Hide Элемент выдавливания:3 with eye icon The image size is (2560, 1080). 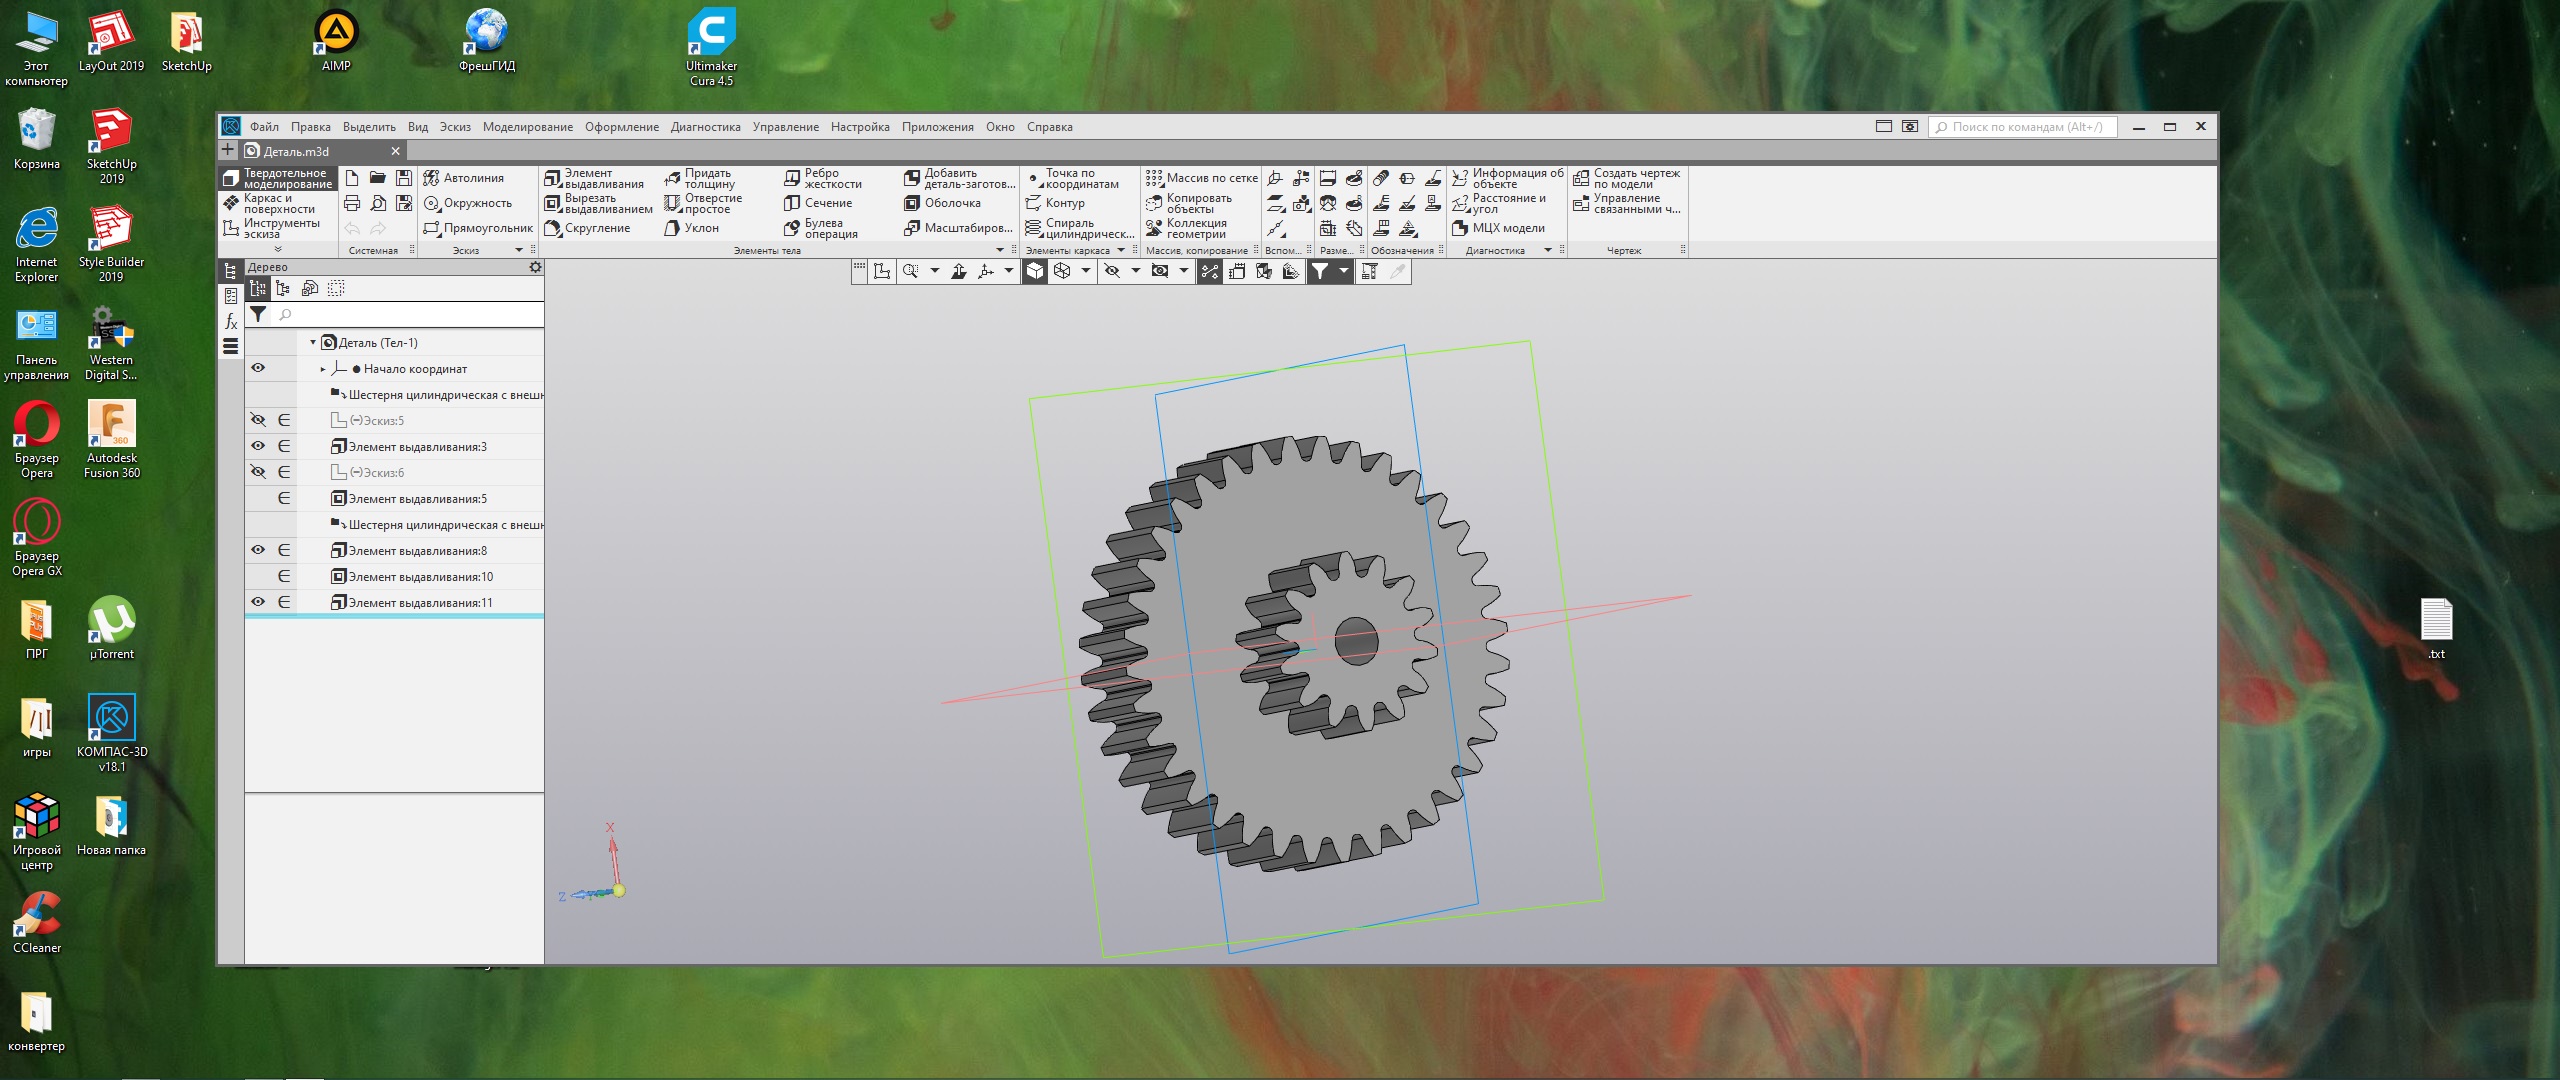(258, 446)
